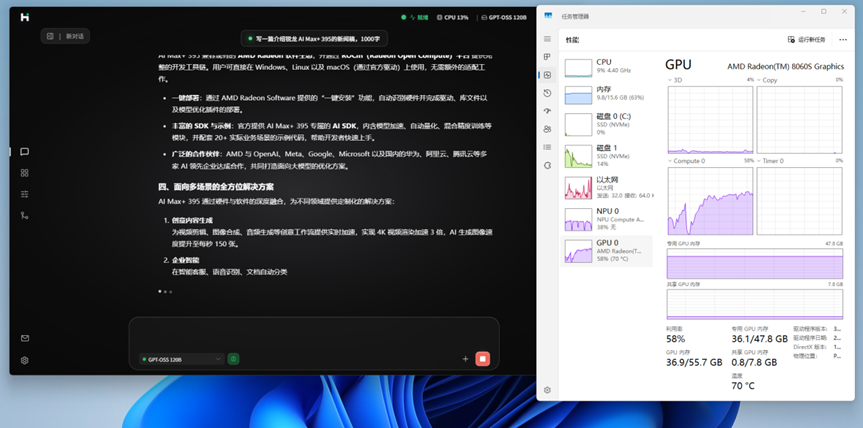Open the Task Manager hamburger navigation menu
The width and height of the screenshot is (863, 428).
click(x=547, y=39)
